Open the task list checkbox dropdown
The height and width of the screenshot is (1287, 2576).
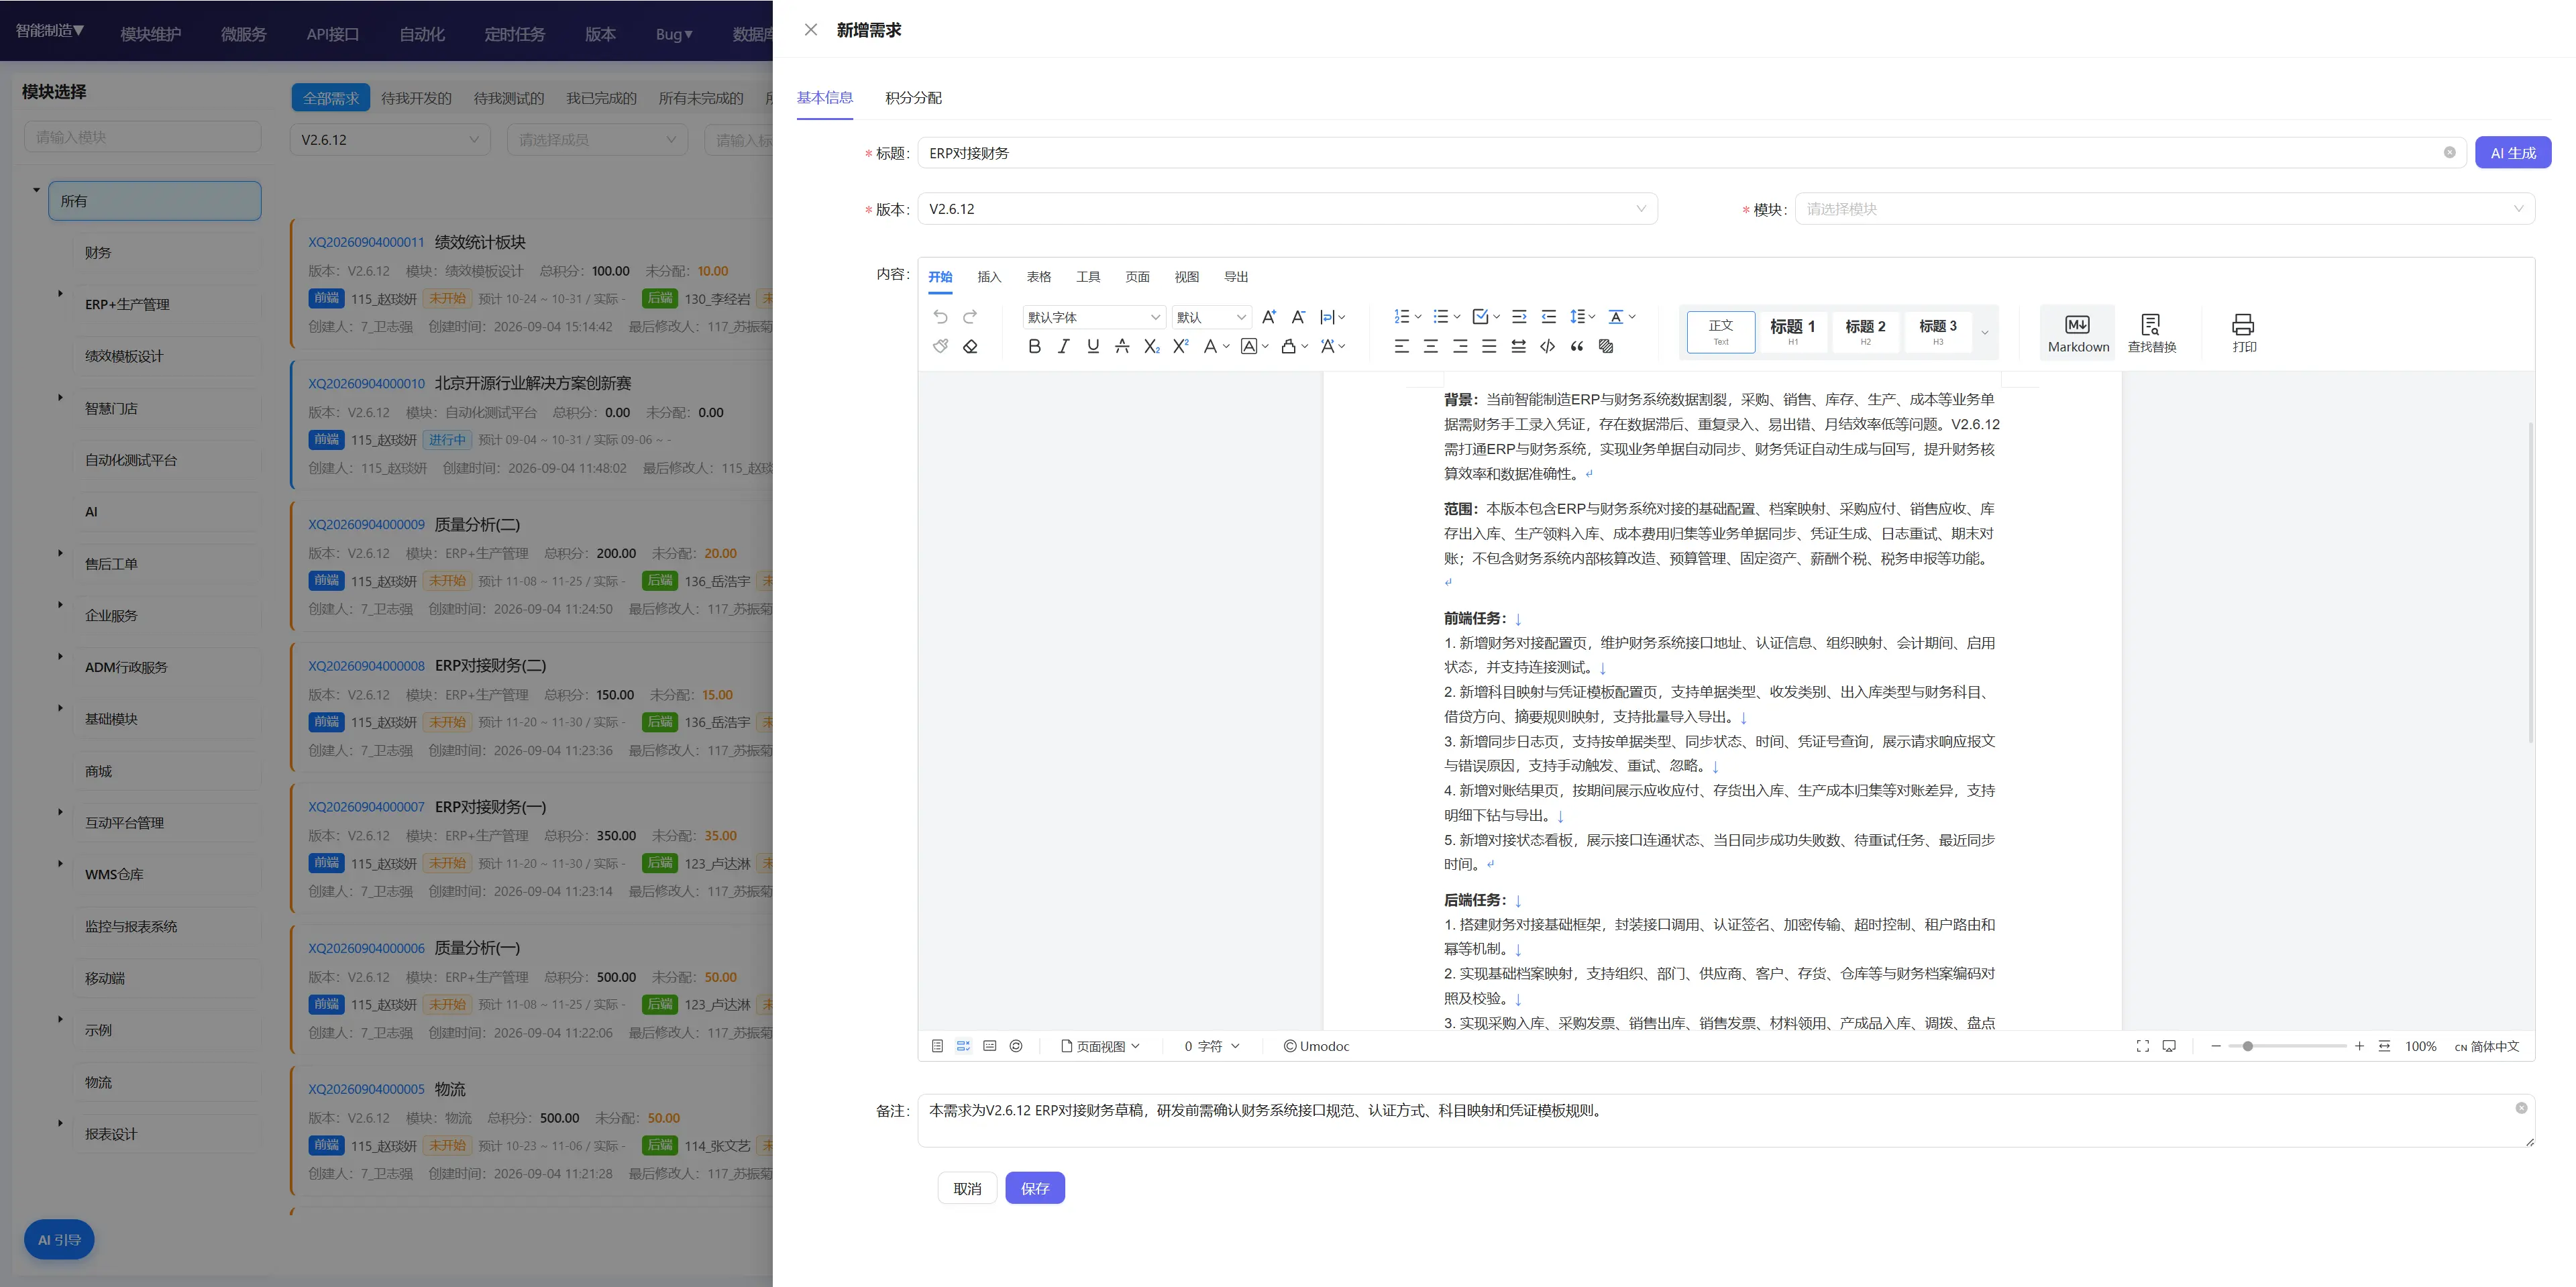click(1486, 317)
